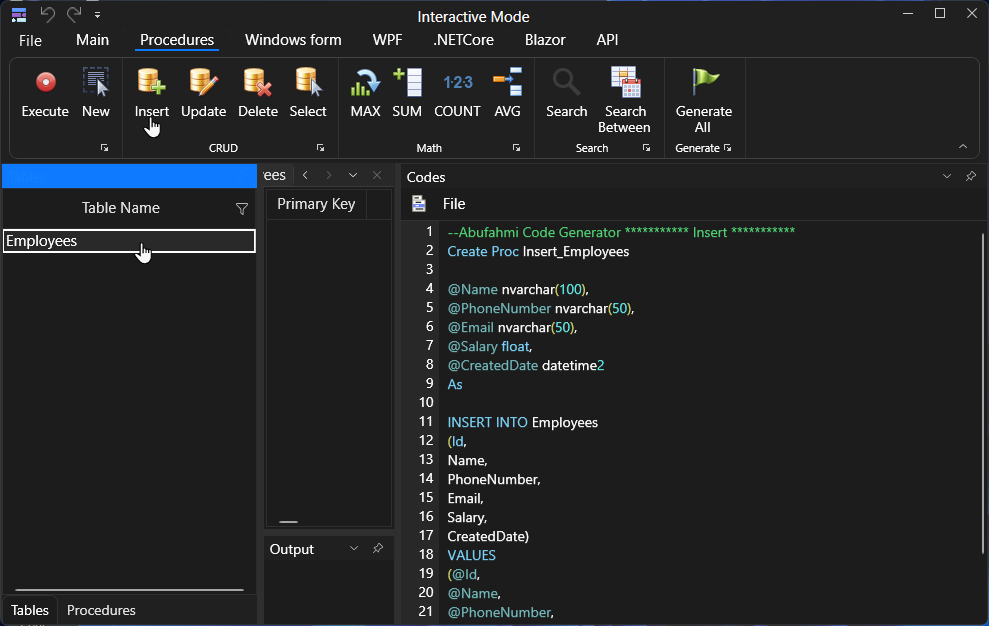Click the New procedure icon
Image resolution: width=989 pixels, height=626 pixels.
click(96, 81)
